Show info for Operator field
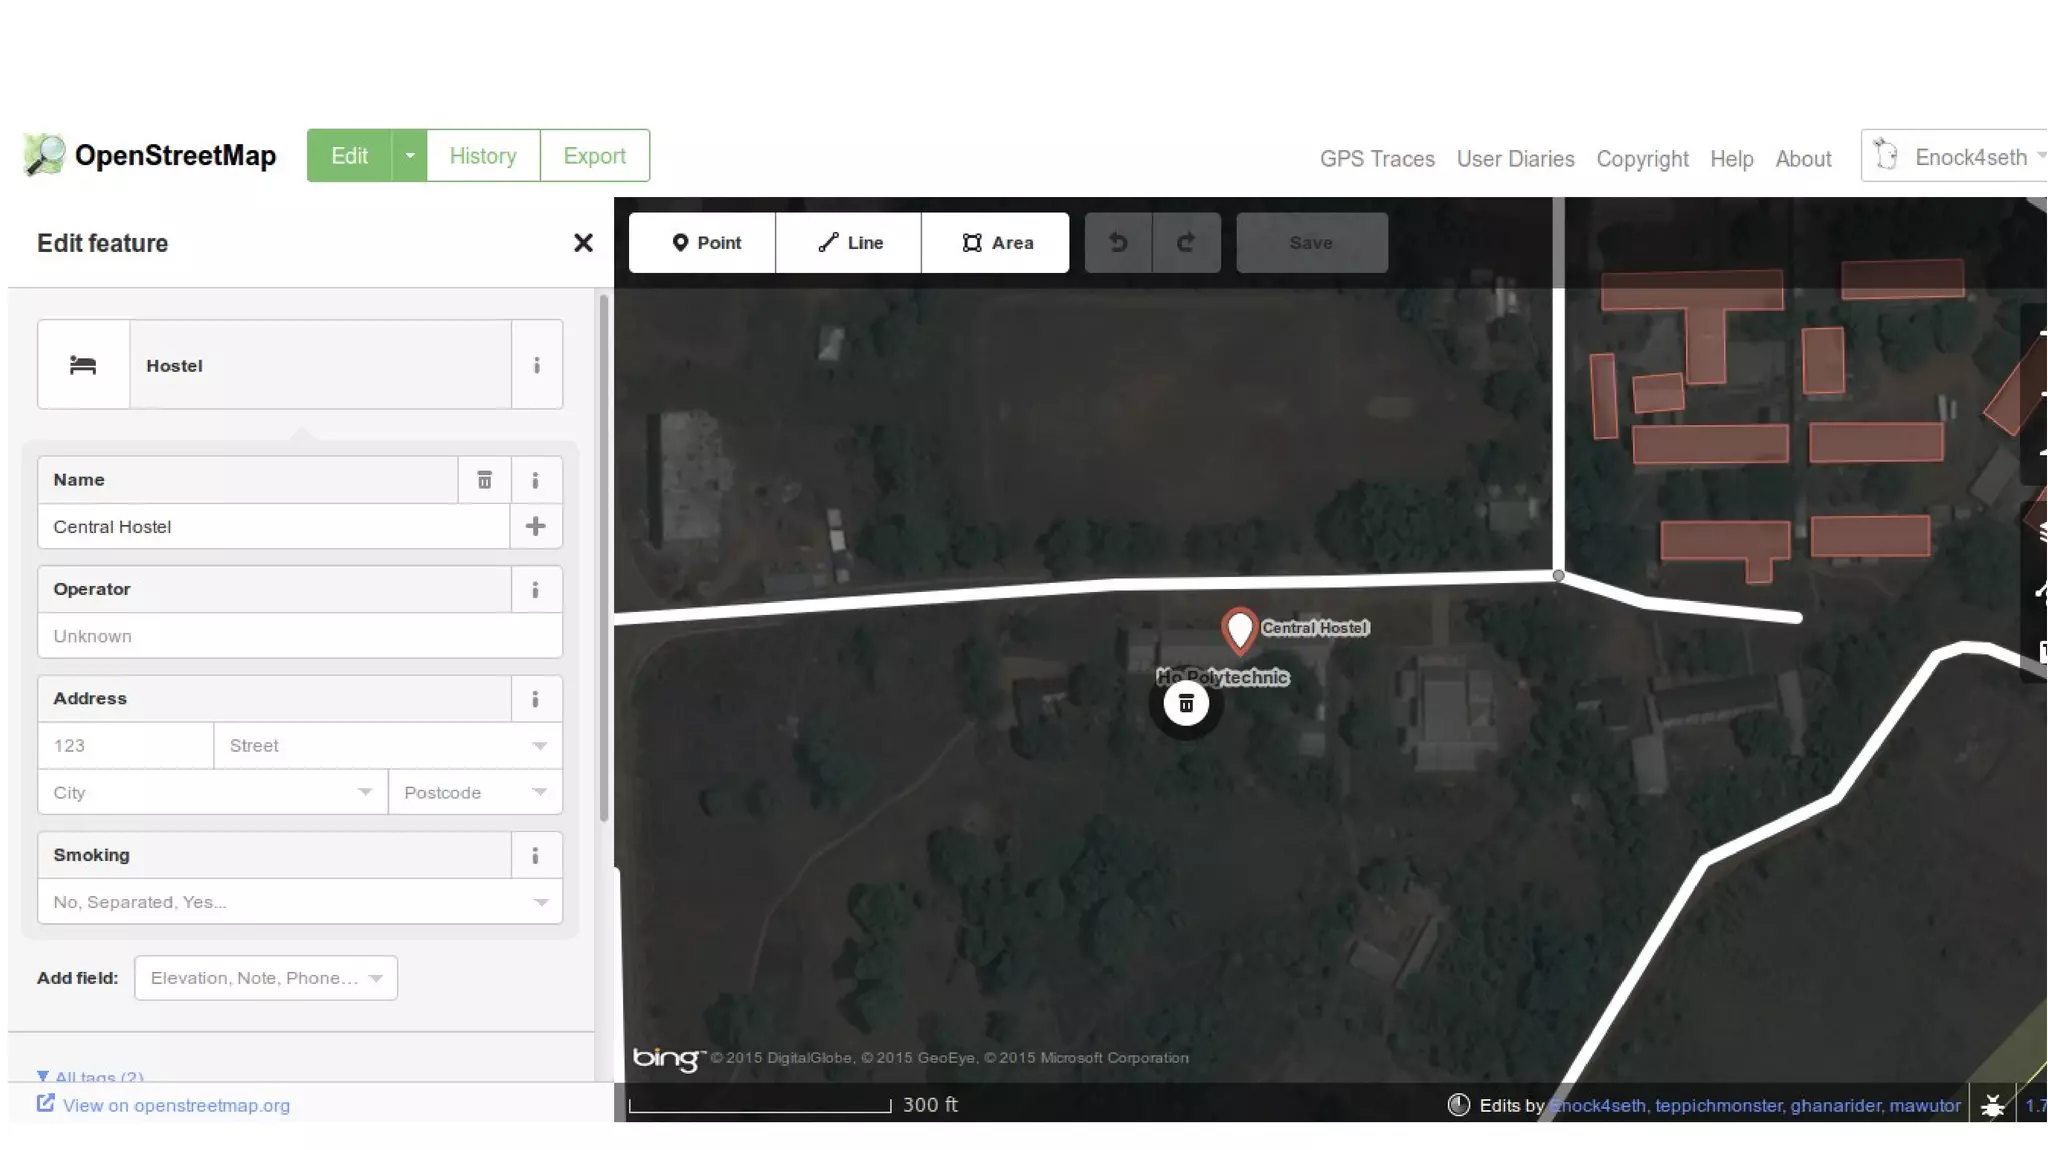Viewport: 2048px width, 1150px height. [535, 590]
